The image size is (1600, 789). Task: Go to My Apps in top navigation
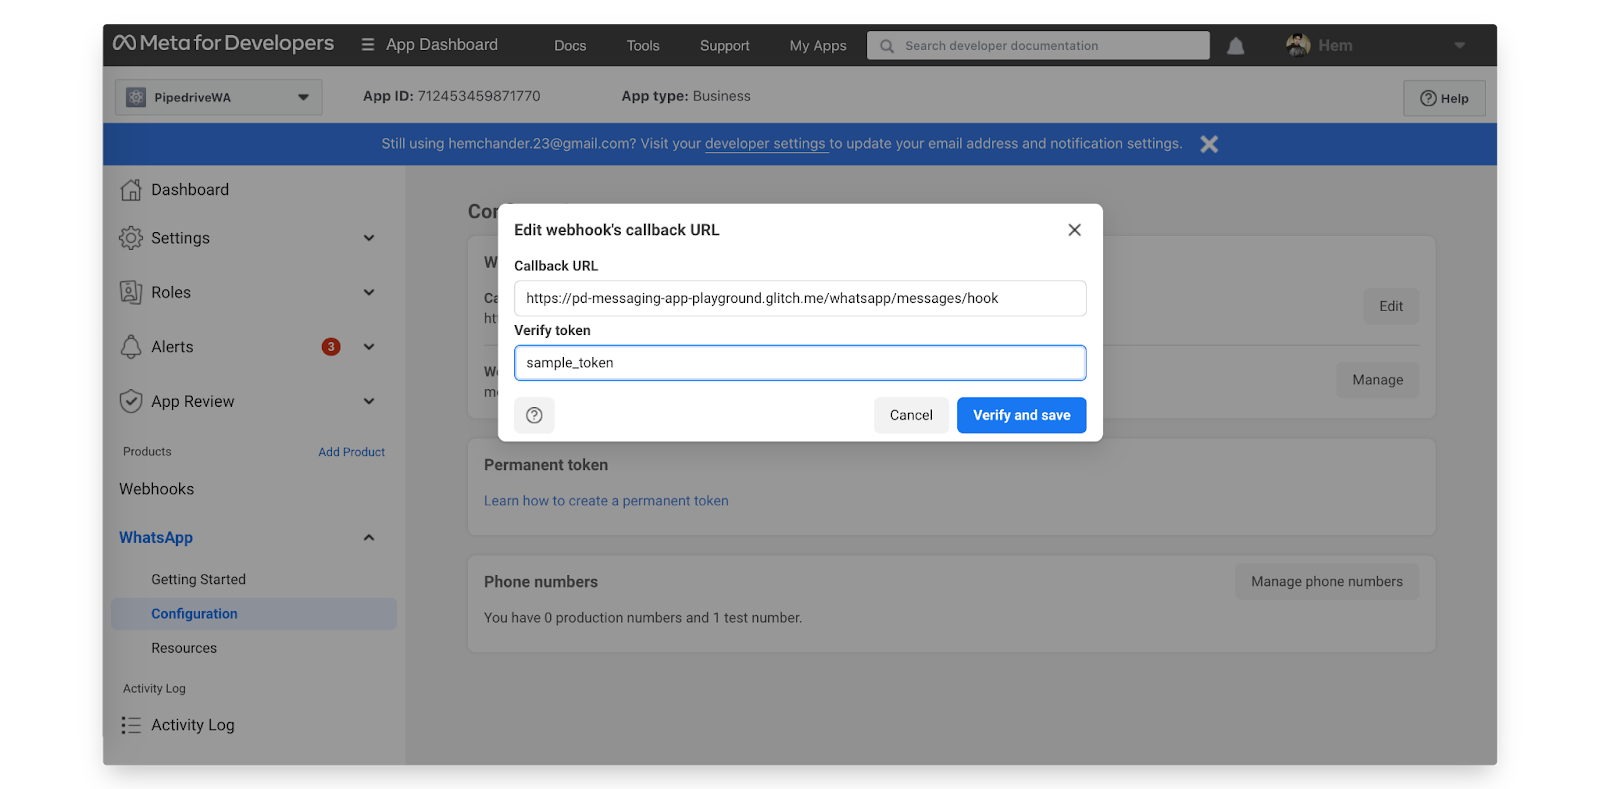click(817, 46)
